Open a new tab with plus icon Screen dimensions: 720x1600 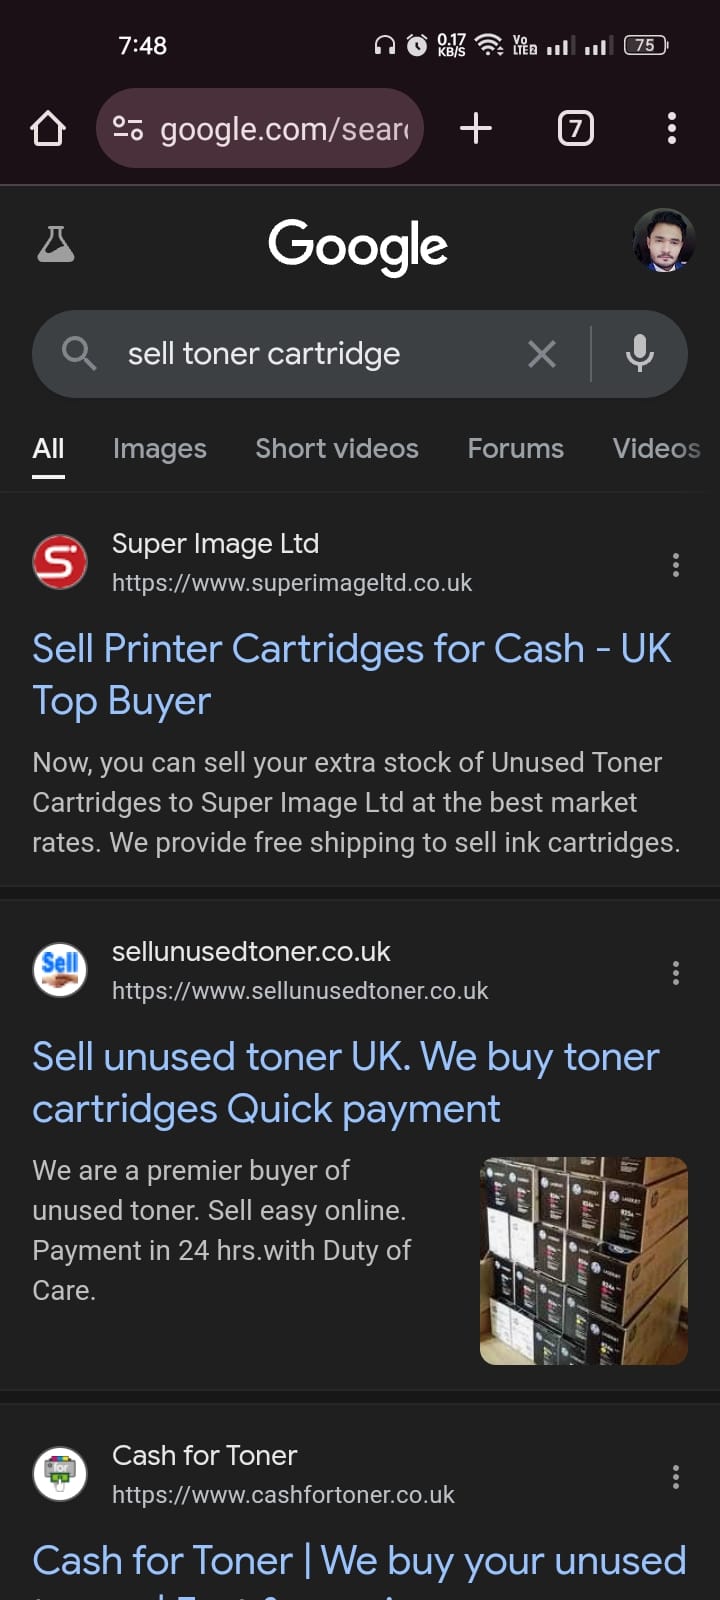click(x=476, y=128)
